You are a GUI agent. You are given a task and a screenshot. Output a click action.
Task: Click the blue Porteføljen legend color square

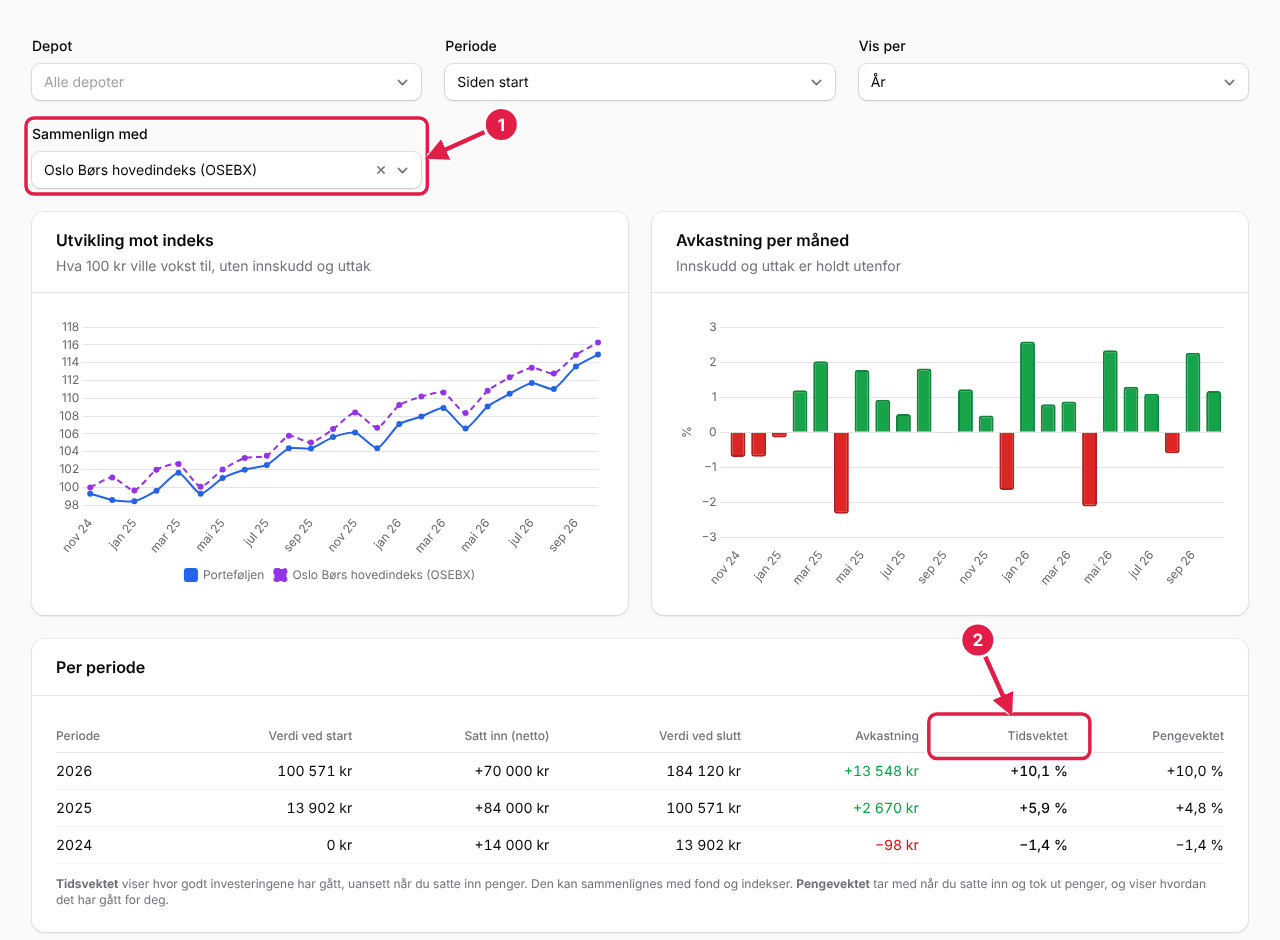coord(191,575)
